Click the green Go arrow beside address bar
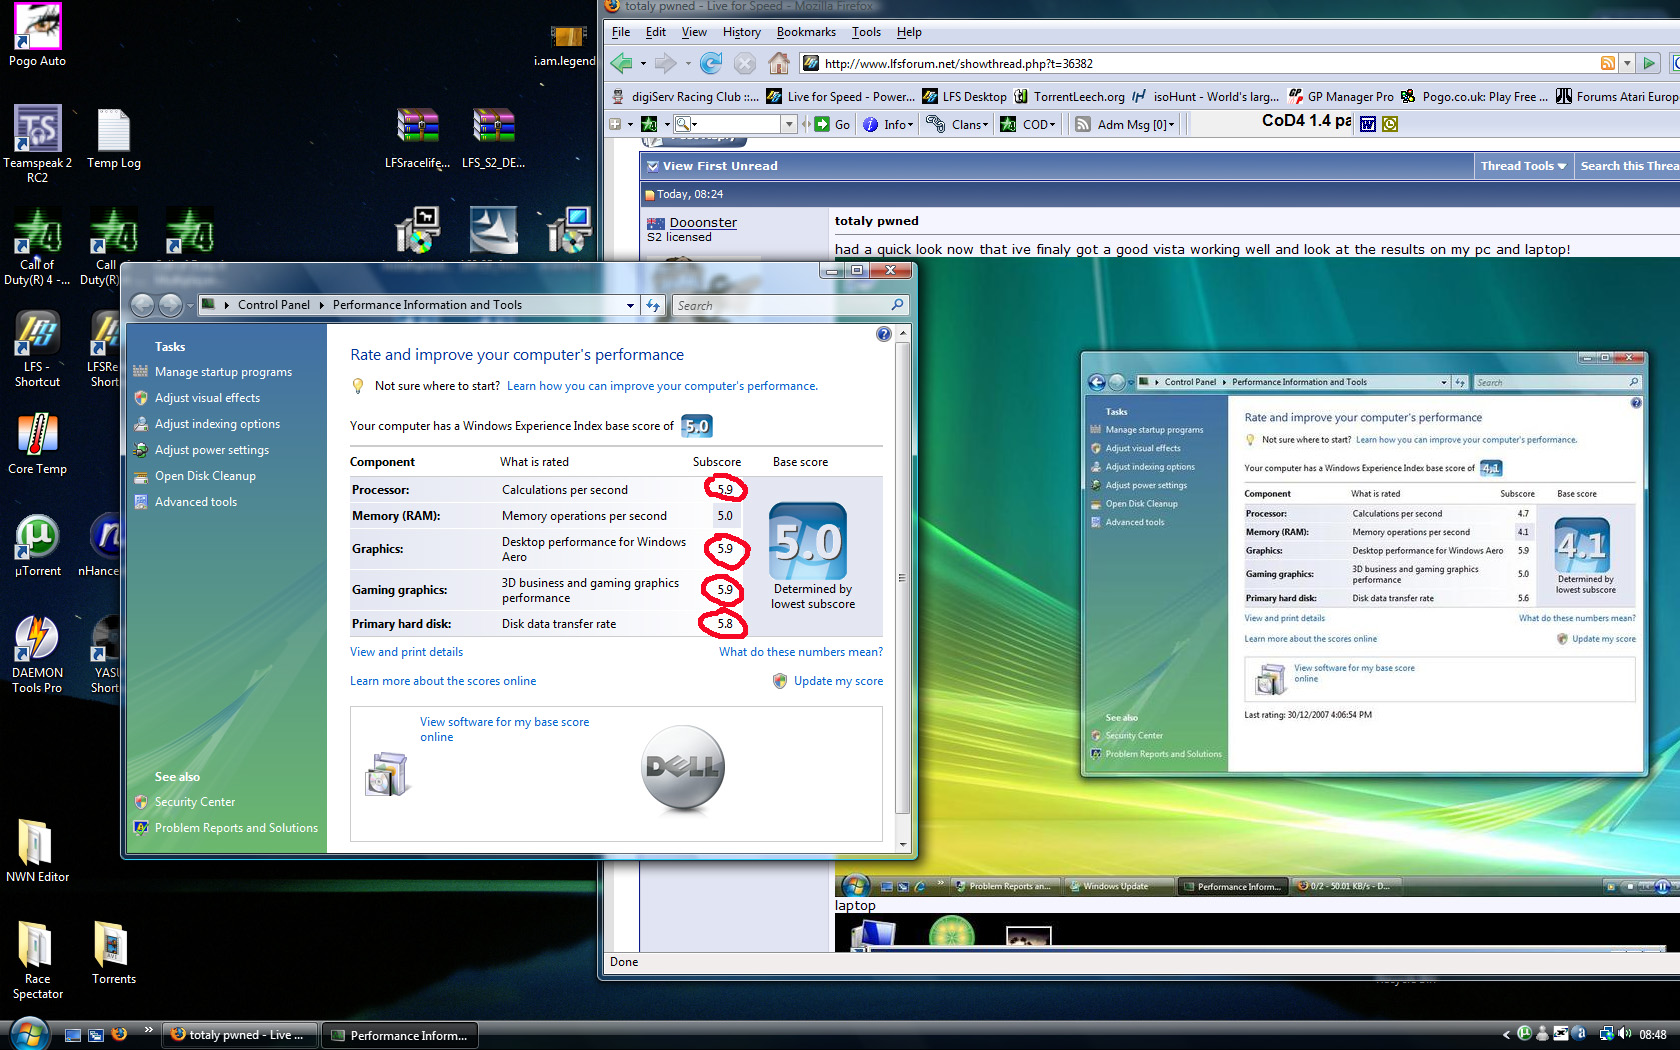Viewport: 1680px width, 1050px height. (x=1650, y=63)
